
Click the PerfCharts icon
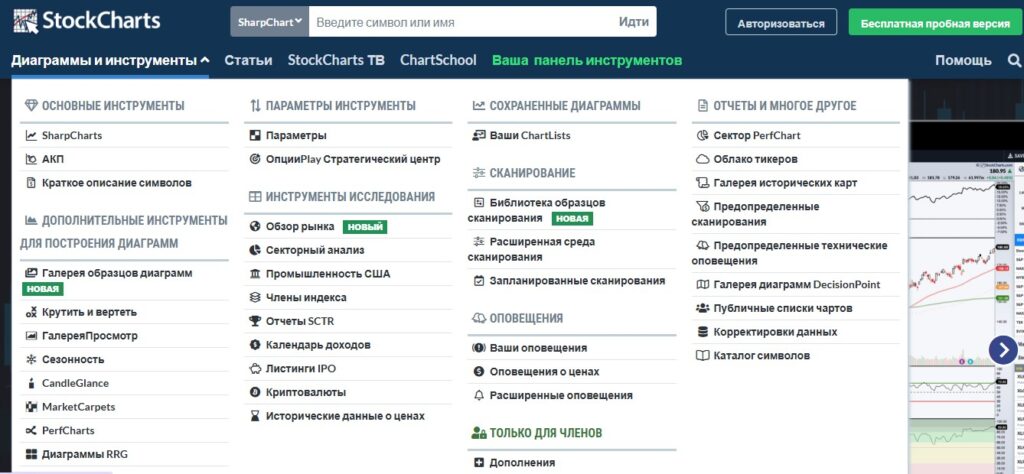31,430
